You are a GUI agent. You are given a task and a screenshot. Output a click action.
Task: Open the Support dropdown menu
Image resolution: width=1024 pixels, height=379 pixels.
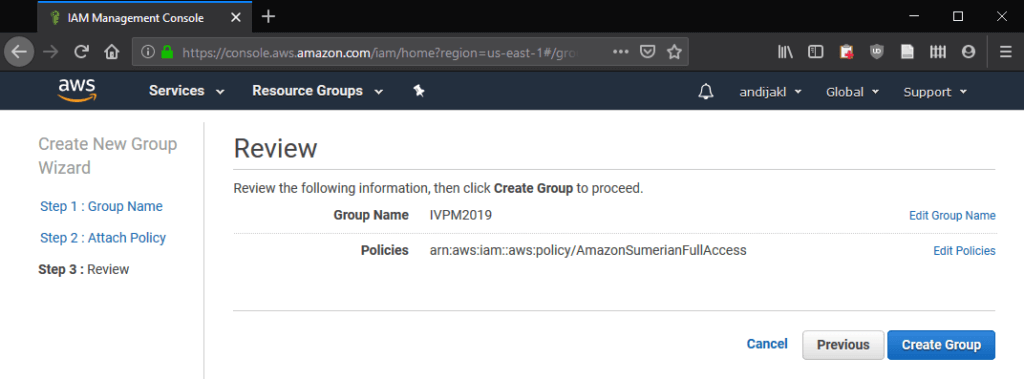[x=935, y=92]
